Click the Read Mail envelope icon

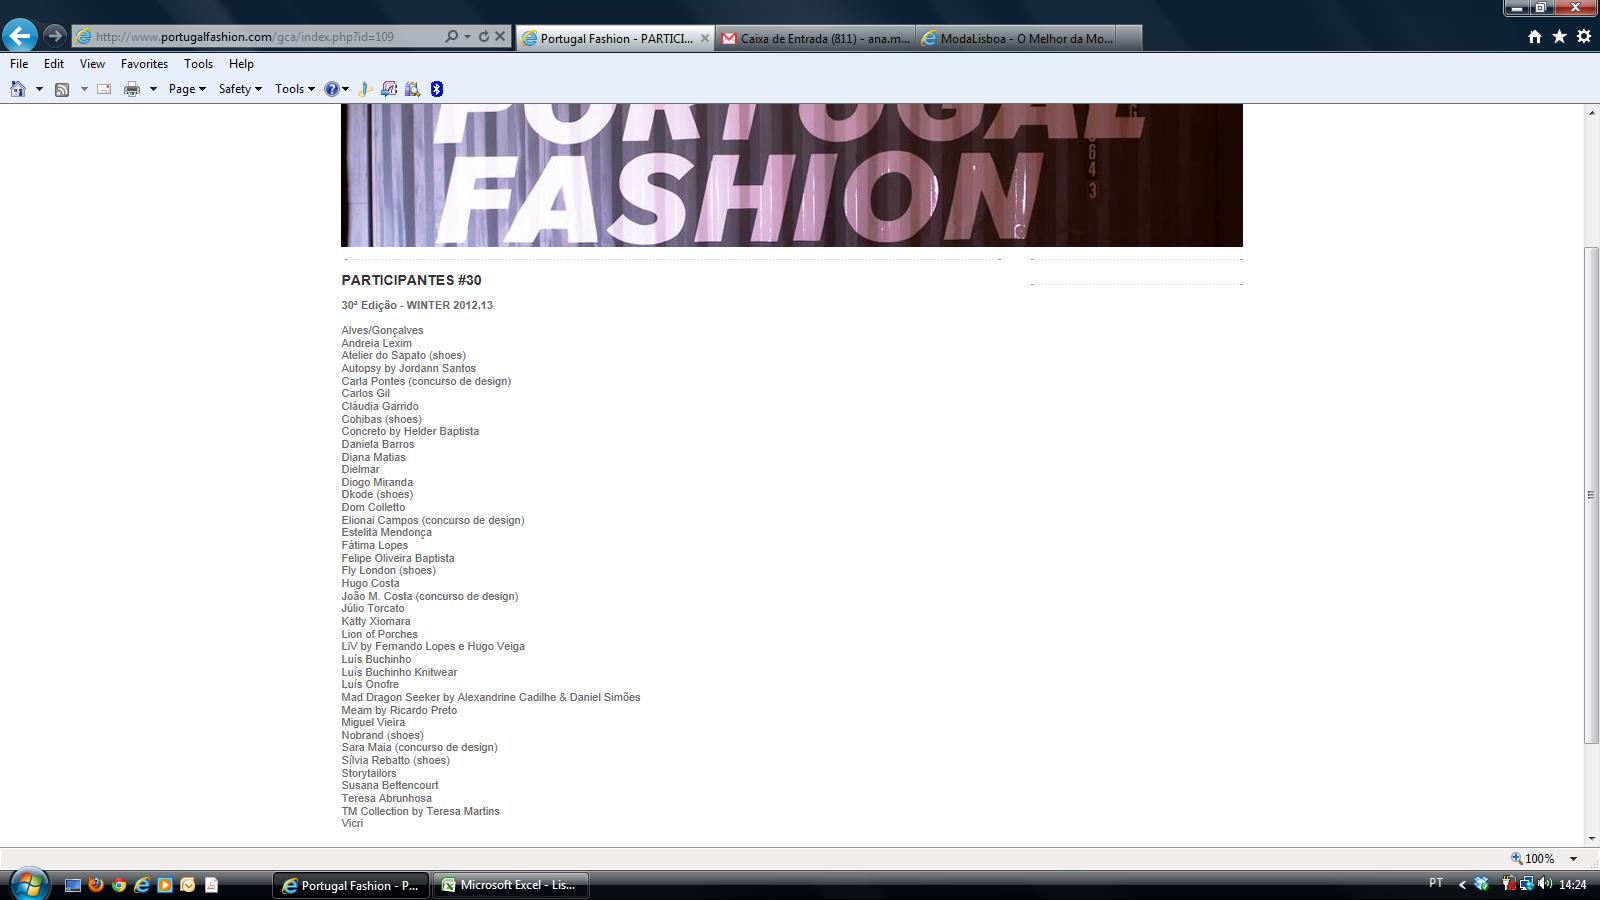[104, 89]
